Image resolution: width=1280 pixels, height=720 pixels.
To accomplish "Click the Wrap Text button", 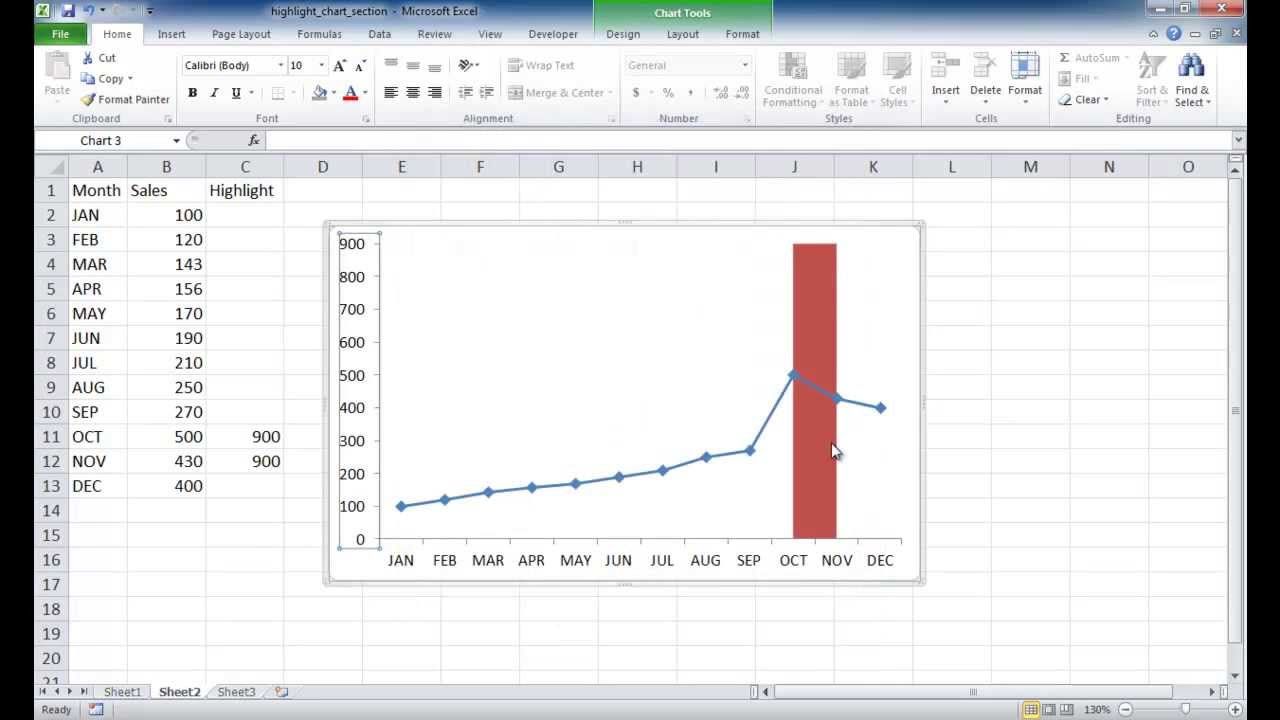I will click(x=541, y=65).
